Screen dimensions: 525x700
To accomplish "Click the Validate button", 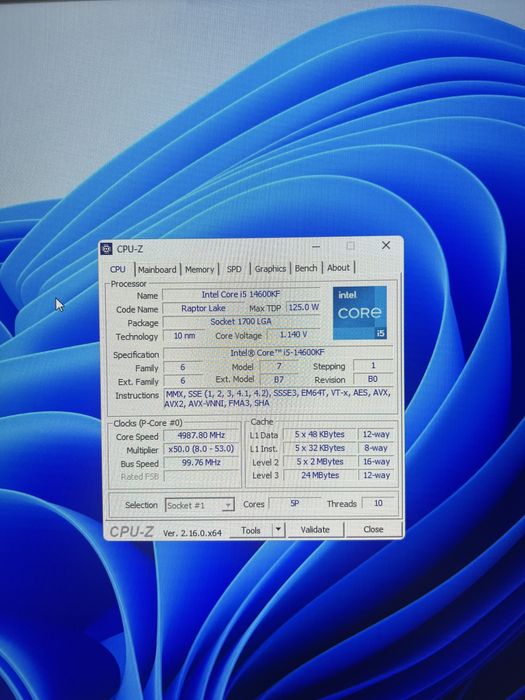I will pos(315,529).
